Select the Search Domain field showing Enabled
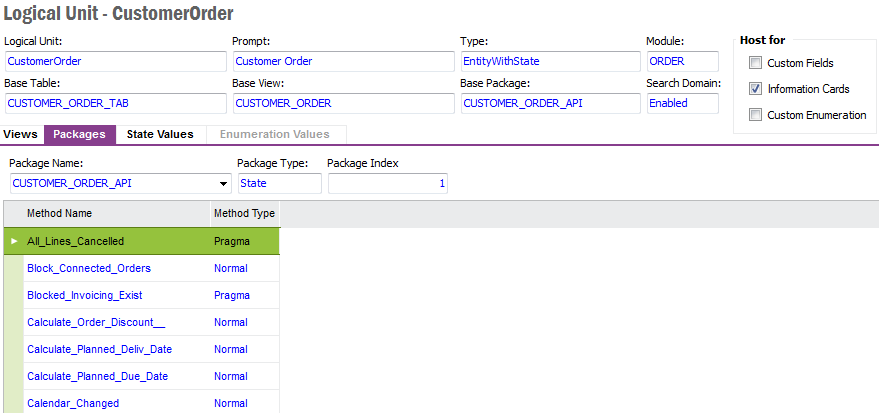This screenshot has width=879, height=413. click(x=682, y=103)
